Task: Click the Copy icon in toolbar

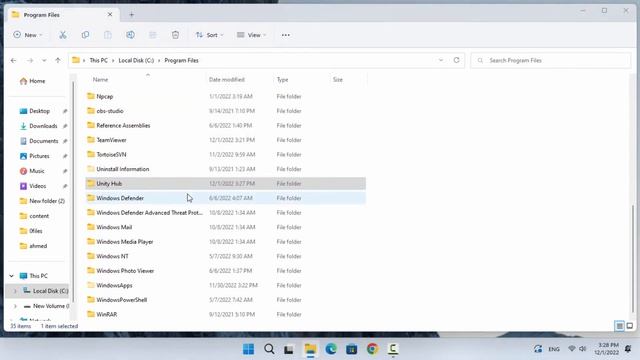Action: tap(85, 35)
